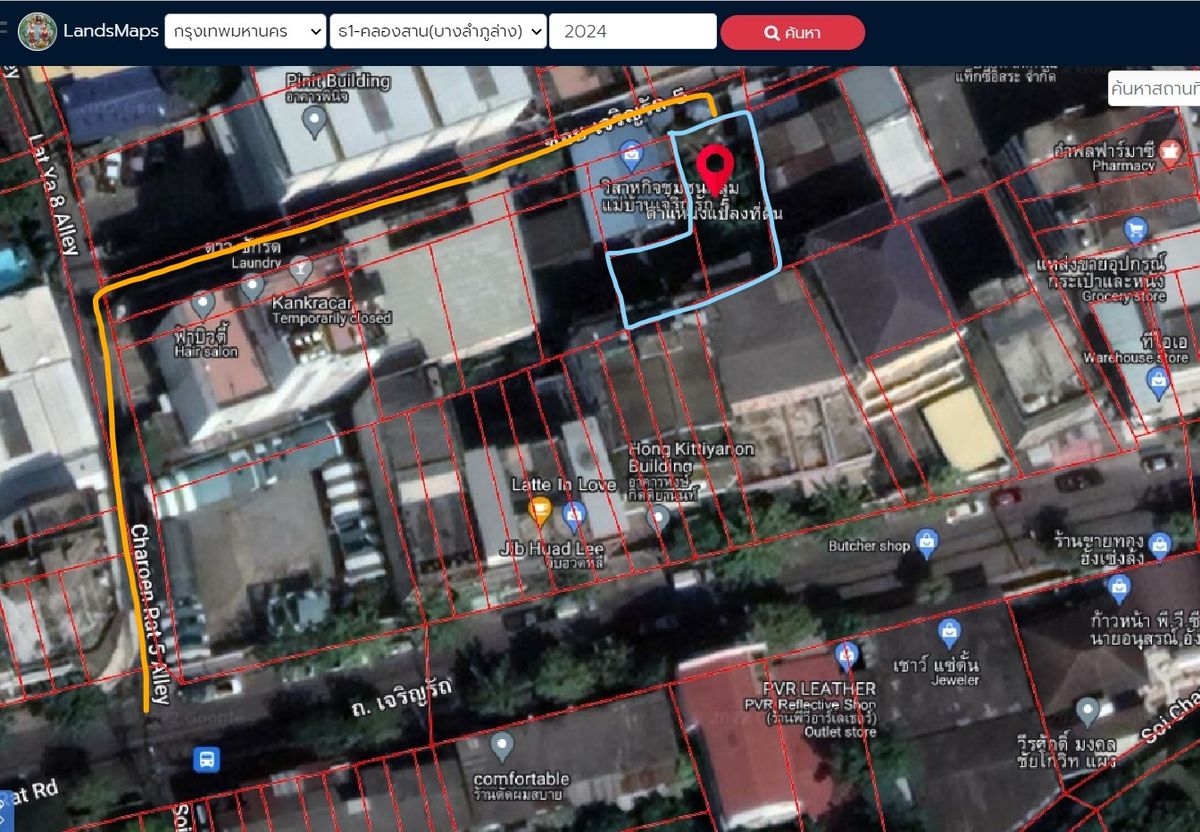Click the Lat Ya 8 Alley street label
Image resolution: width=1200 pixels, height=832 pixels.
click(x=53, y=194)
